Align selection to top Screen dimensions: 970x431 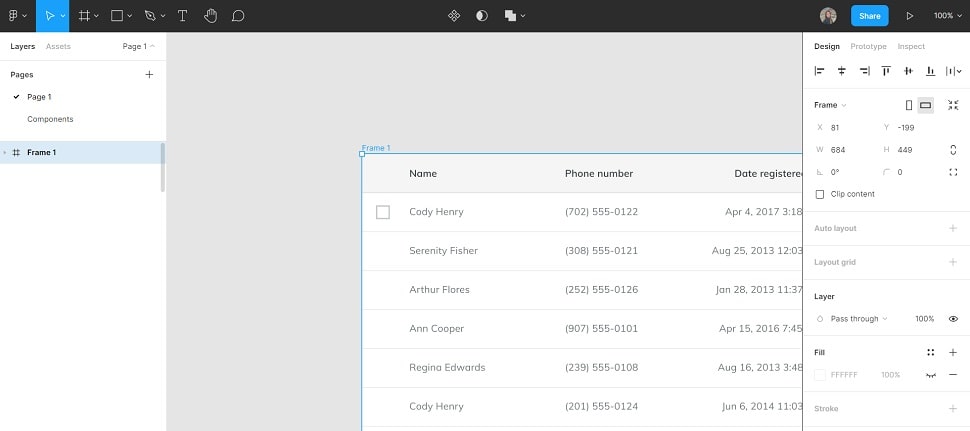click(886, 71)
